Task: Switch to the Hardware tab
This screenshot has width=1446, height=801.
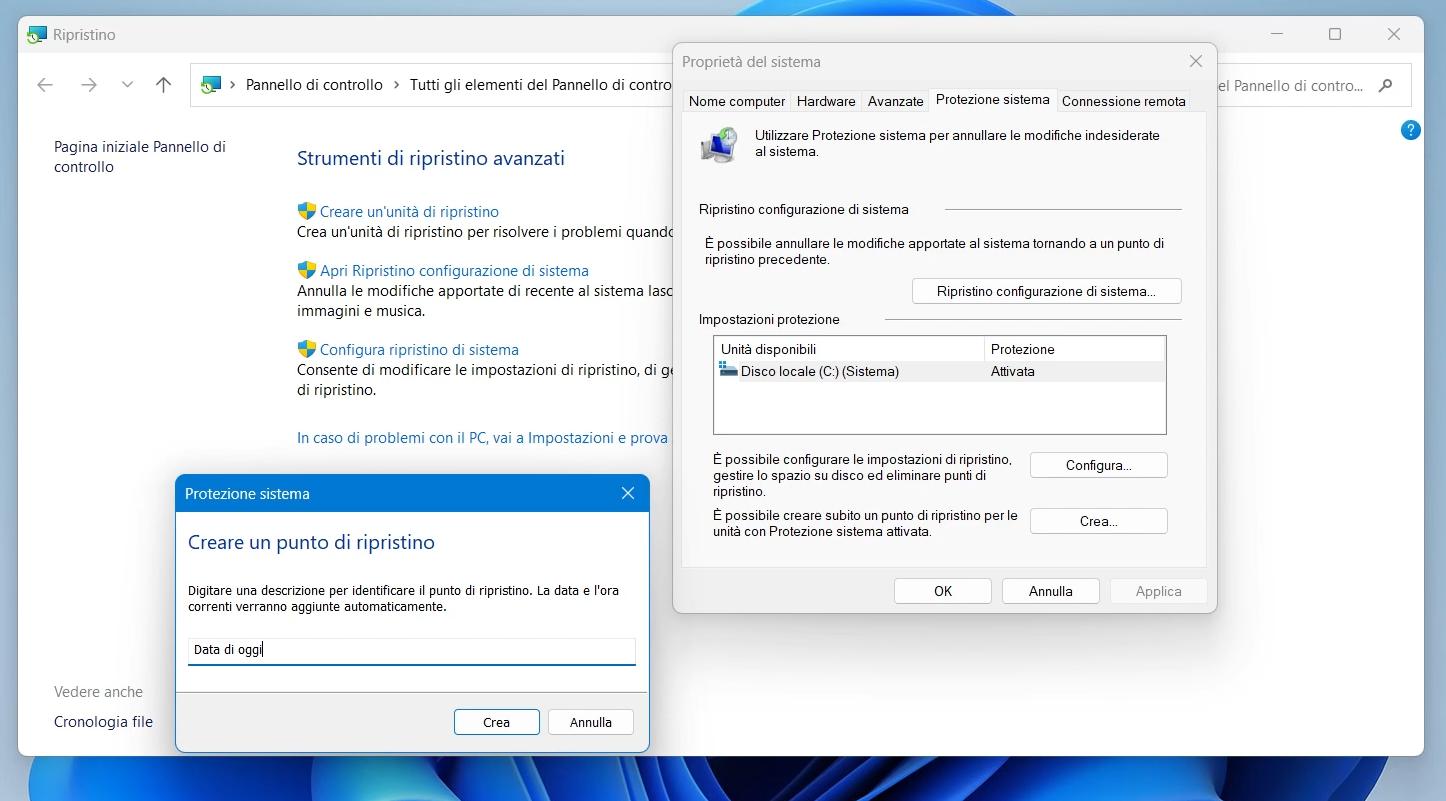Action: 825,101
